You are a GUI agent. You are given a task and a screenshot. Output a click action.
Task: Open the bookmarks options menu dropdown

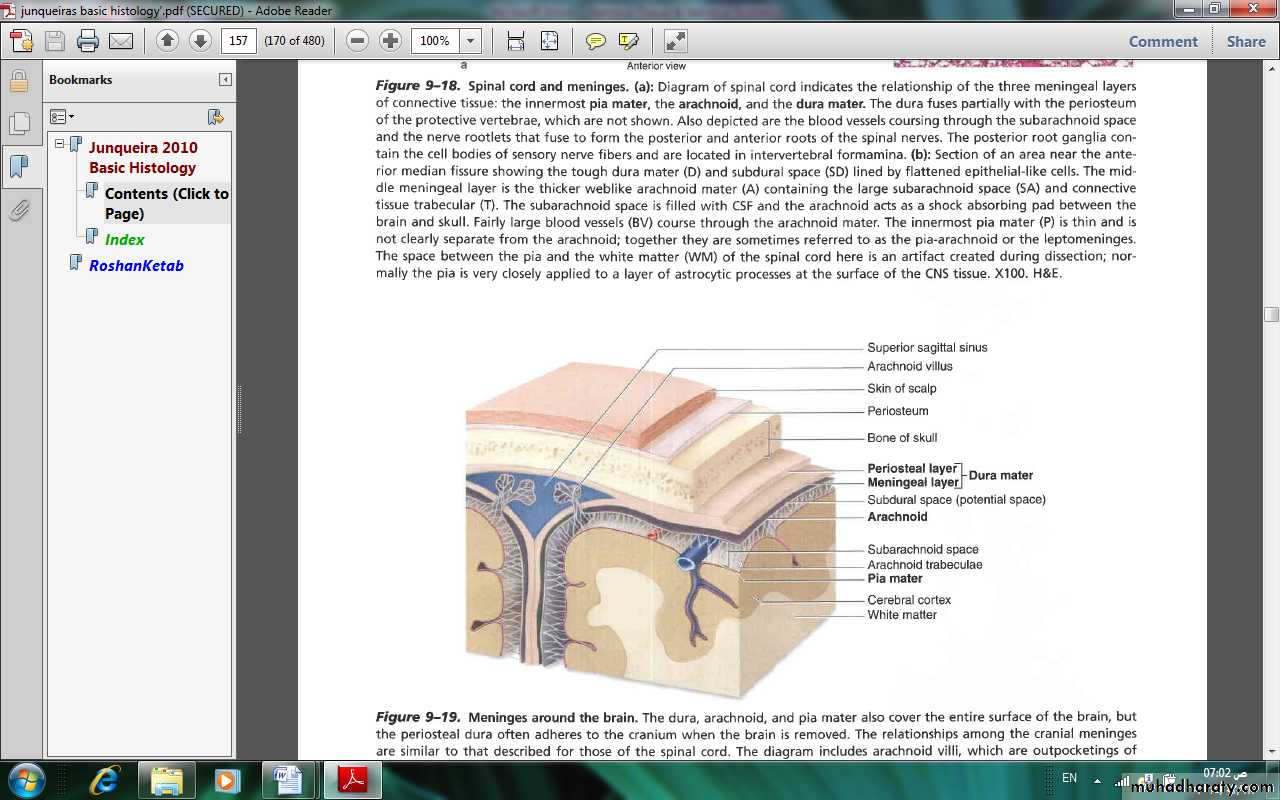pos(62,117)
